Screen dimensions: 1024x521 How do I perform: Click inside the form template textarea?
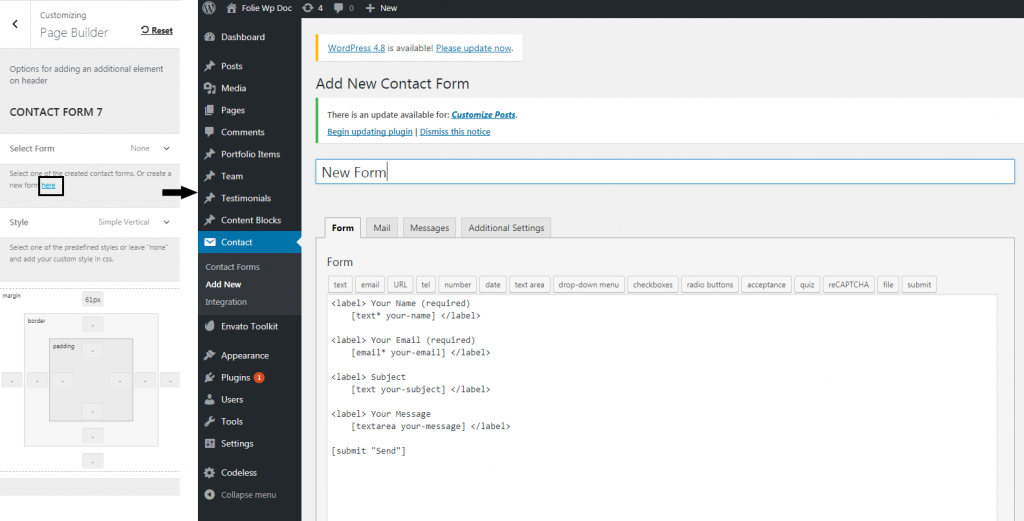pyautogui.click(x=662, y=408)
